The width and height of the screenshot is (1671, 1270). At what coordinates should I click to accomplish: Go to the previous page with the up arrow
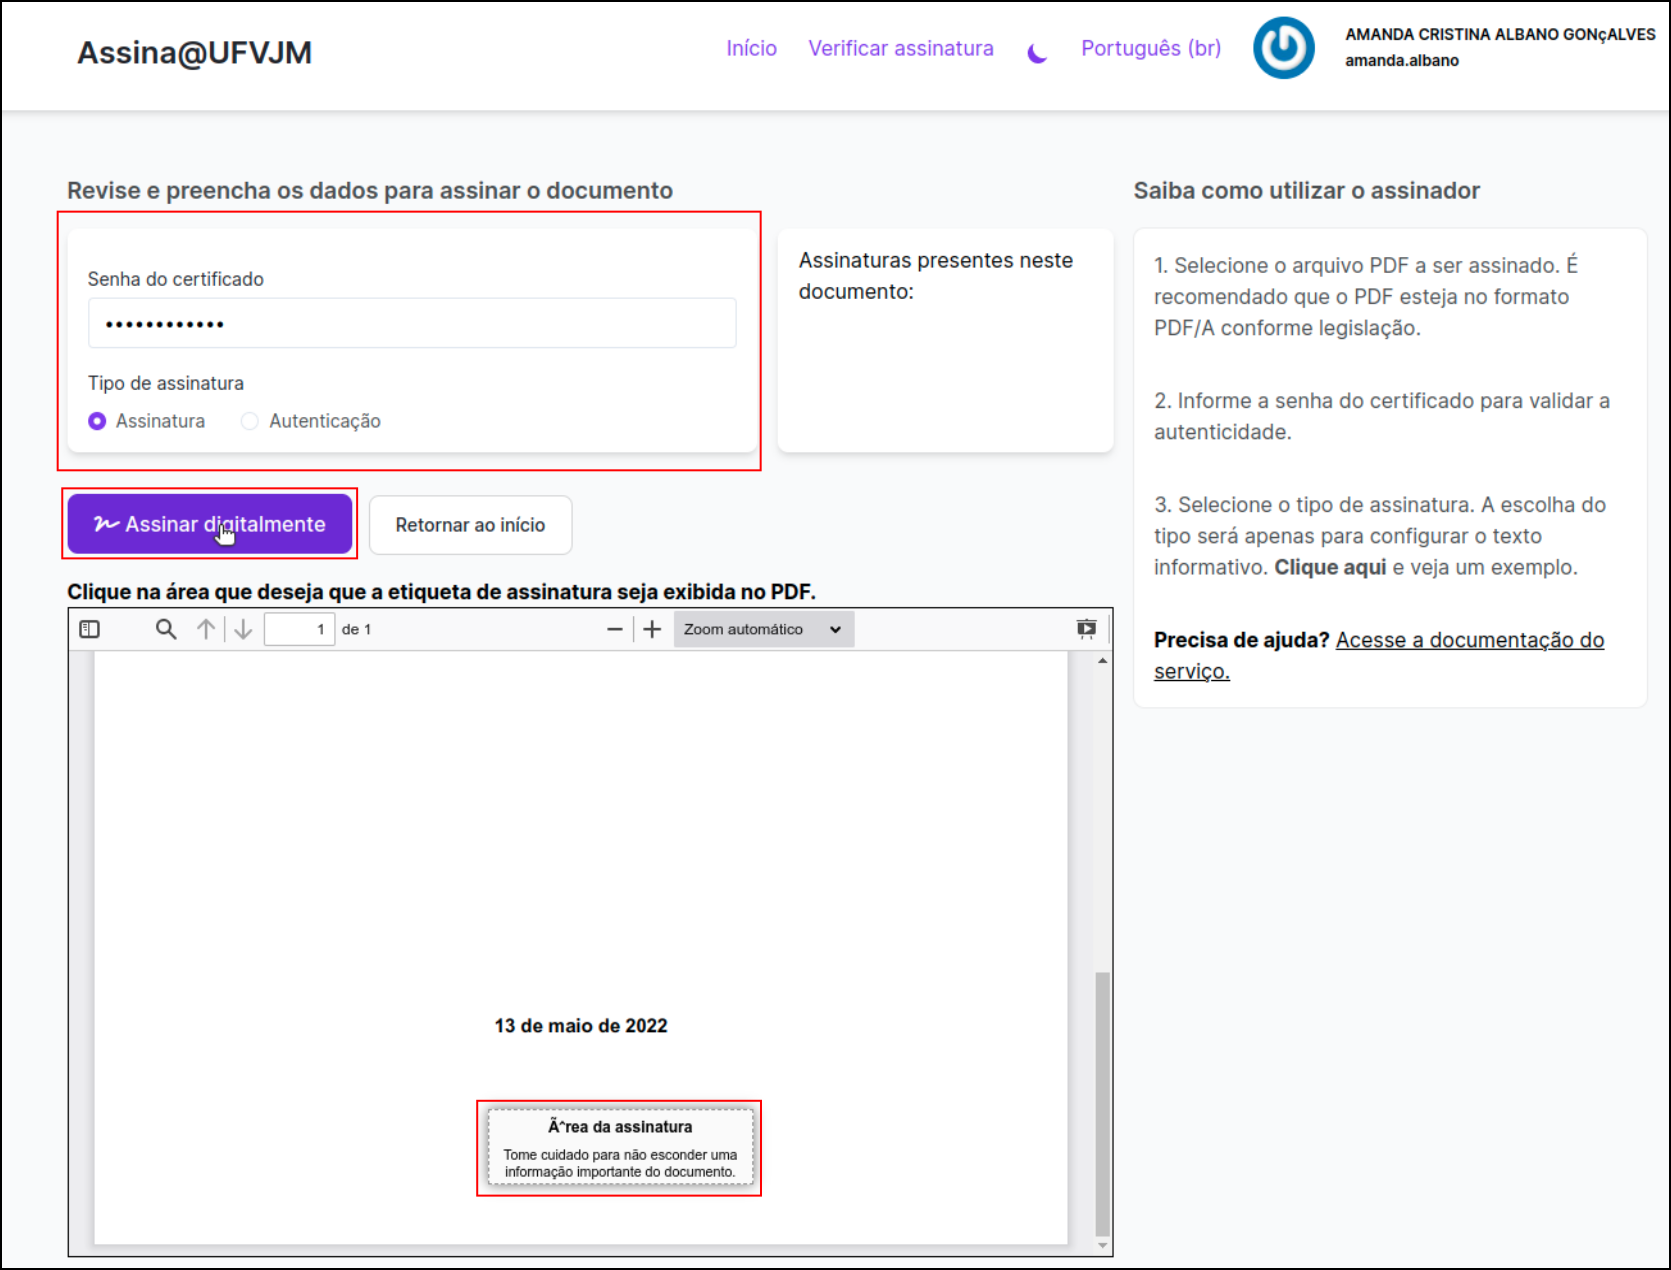pyautogui.click(x=206, y=629)
